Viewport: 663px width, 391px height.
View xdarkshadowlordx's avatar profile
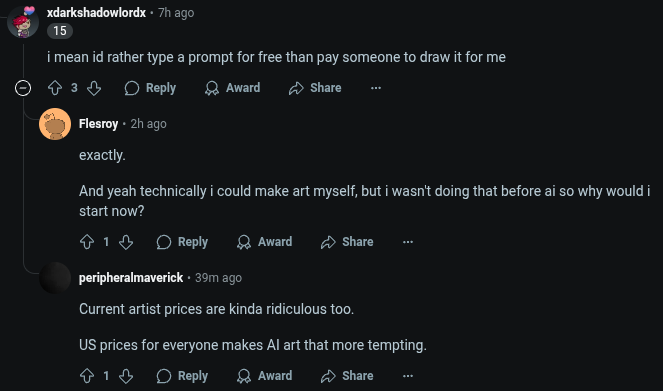pyautogui.click(x=23, y=22)
